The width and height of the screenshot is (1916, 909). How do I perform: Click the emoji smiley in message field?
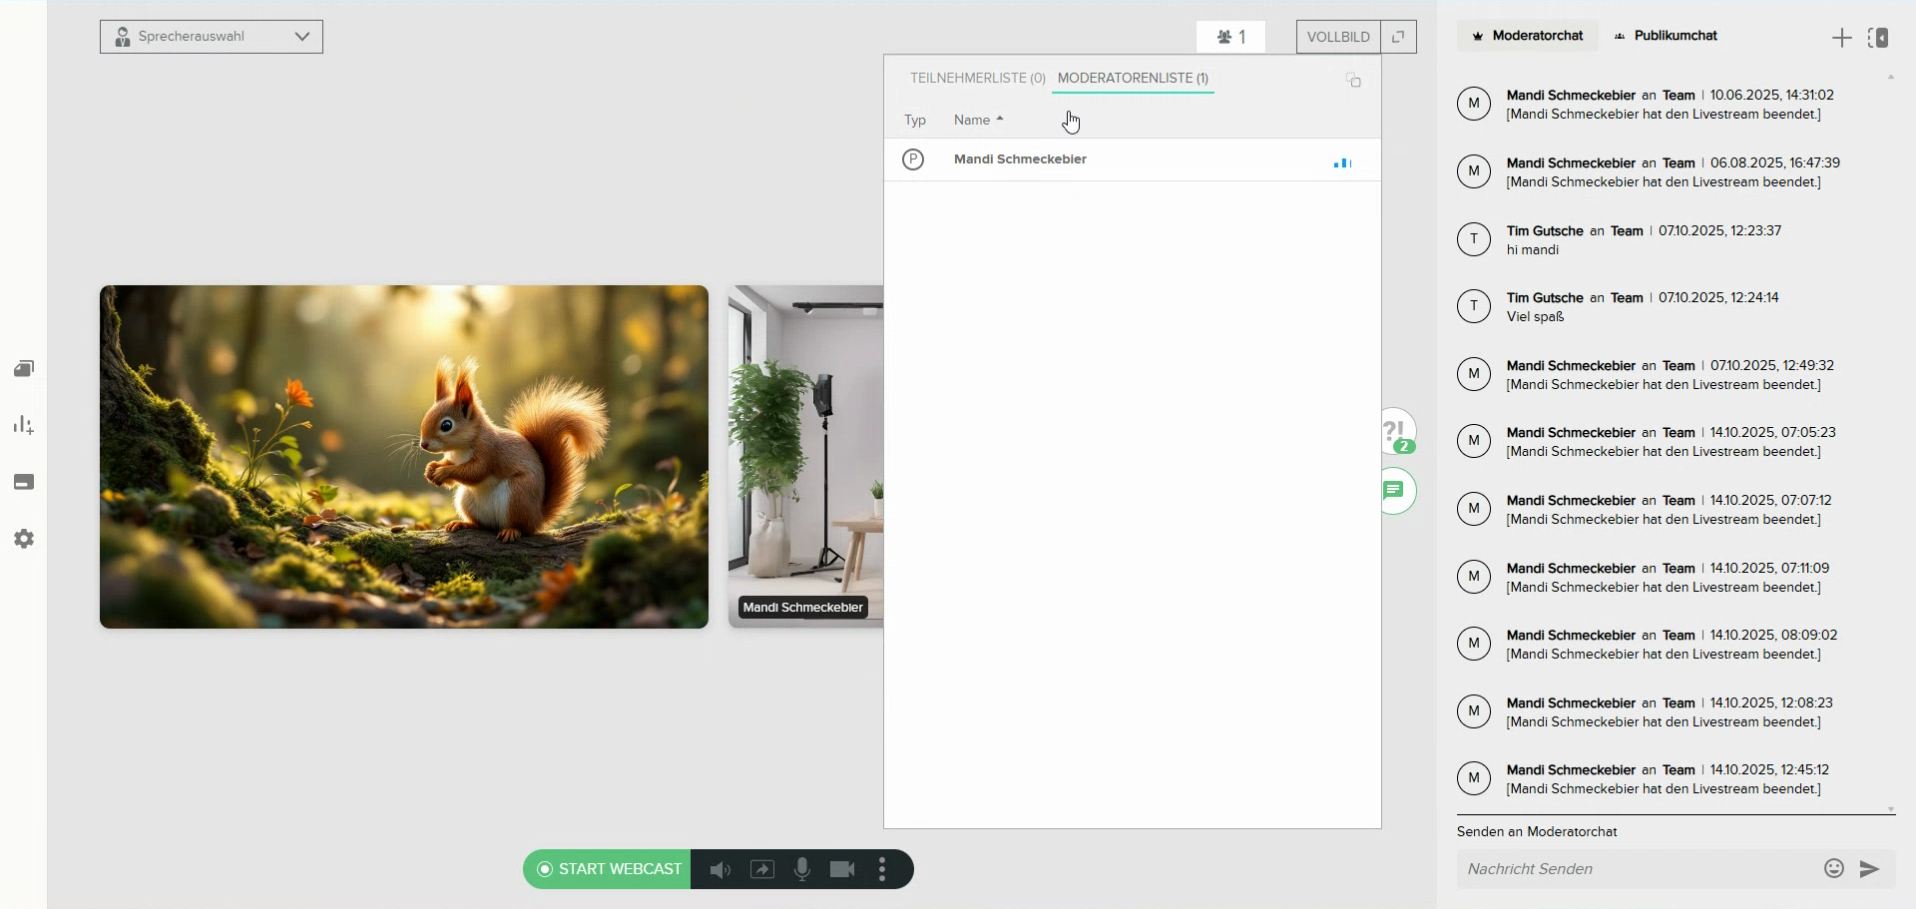tap(1833, 868)
